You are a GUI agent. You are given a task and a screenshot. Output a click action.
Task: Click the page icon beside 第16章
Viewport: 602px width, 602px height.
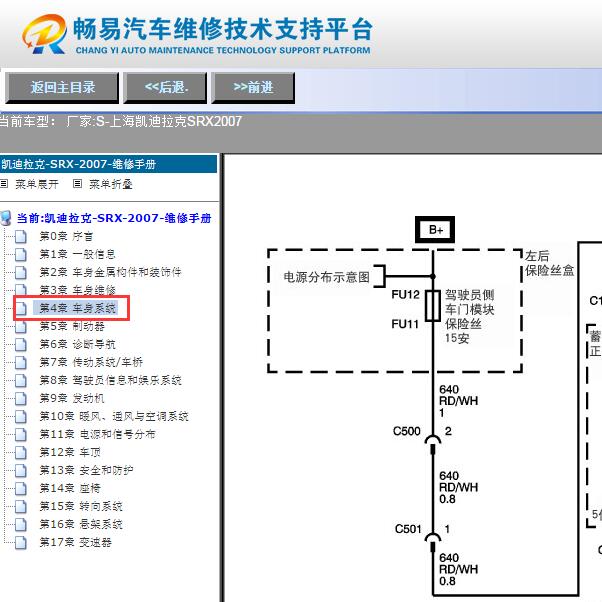(21, 525)
